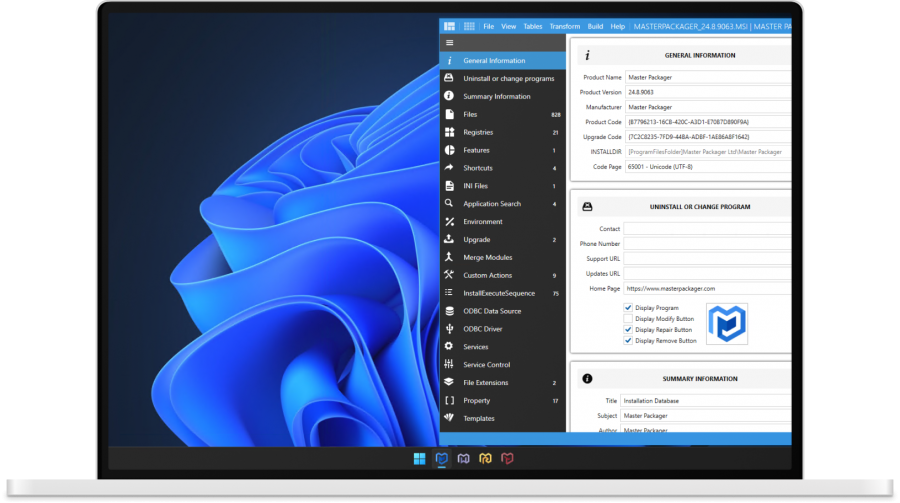Go to the Files section label

point(470,114)
